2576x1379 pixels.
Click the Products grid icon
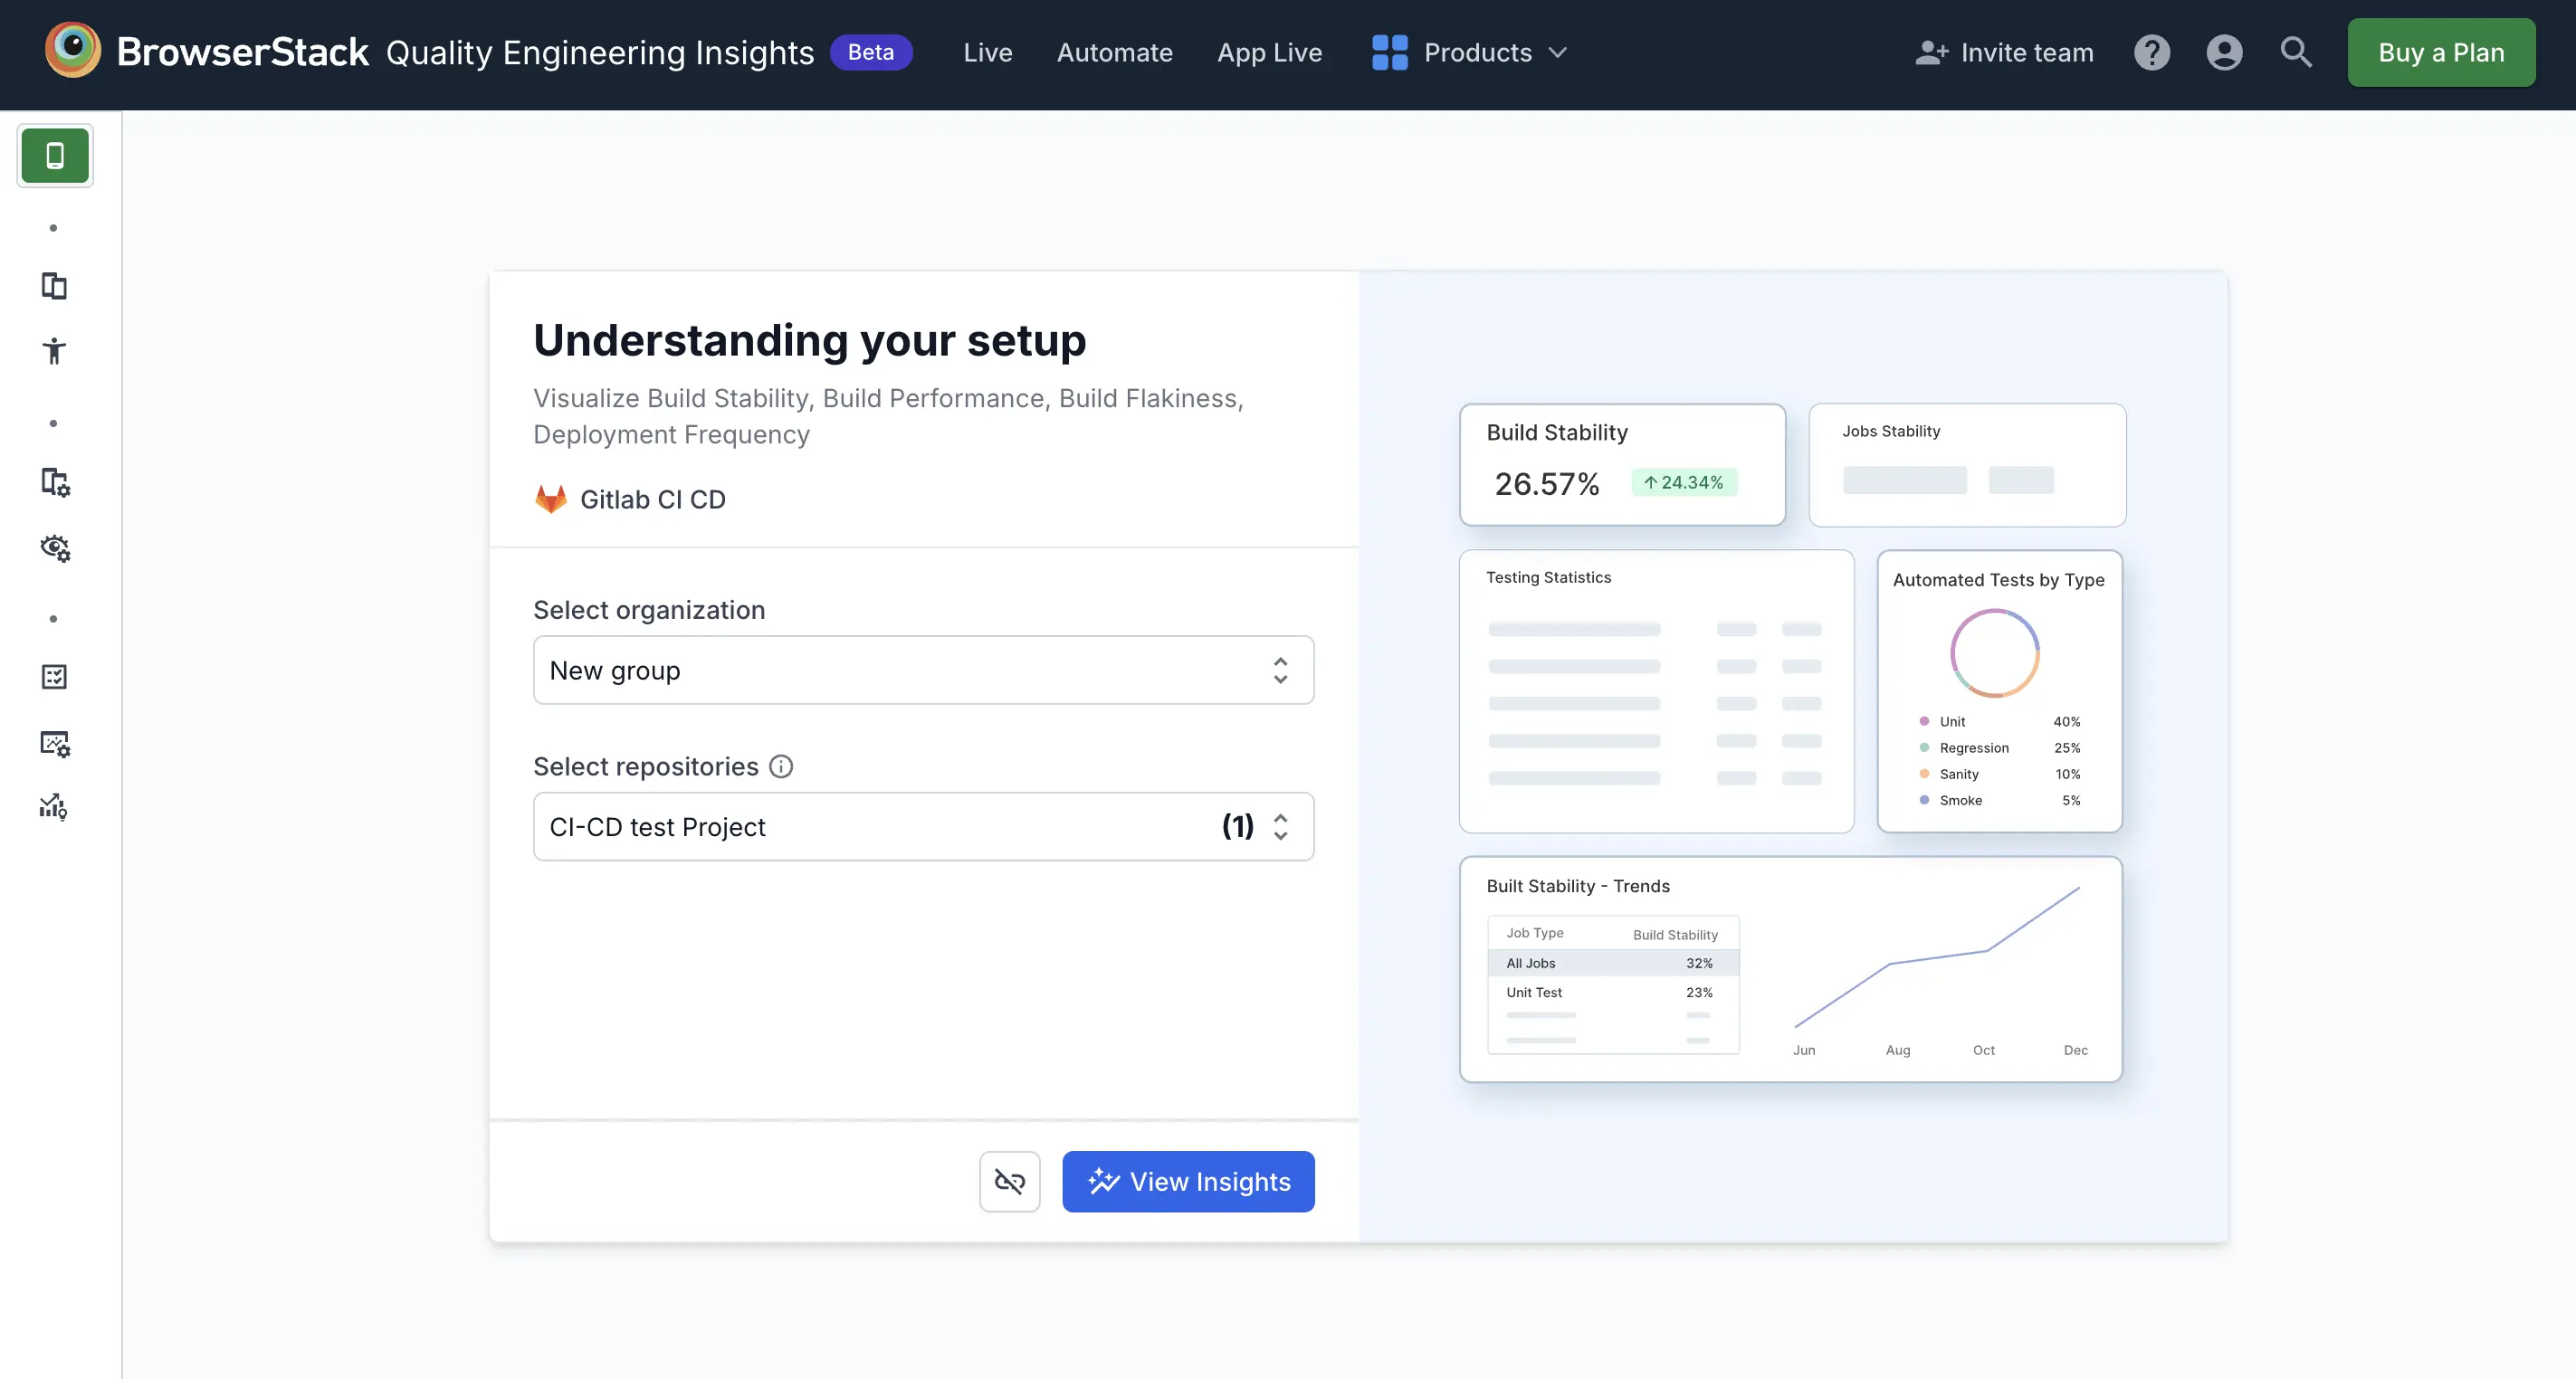[1389, 52]
